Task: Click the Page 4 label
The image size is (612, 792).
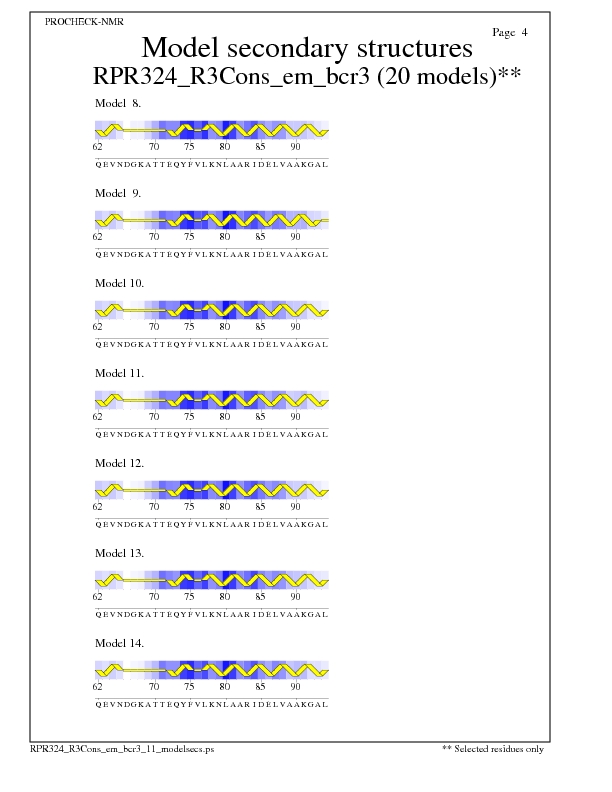Action: click(x=510, y=33)
